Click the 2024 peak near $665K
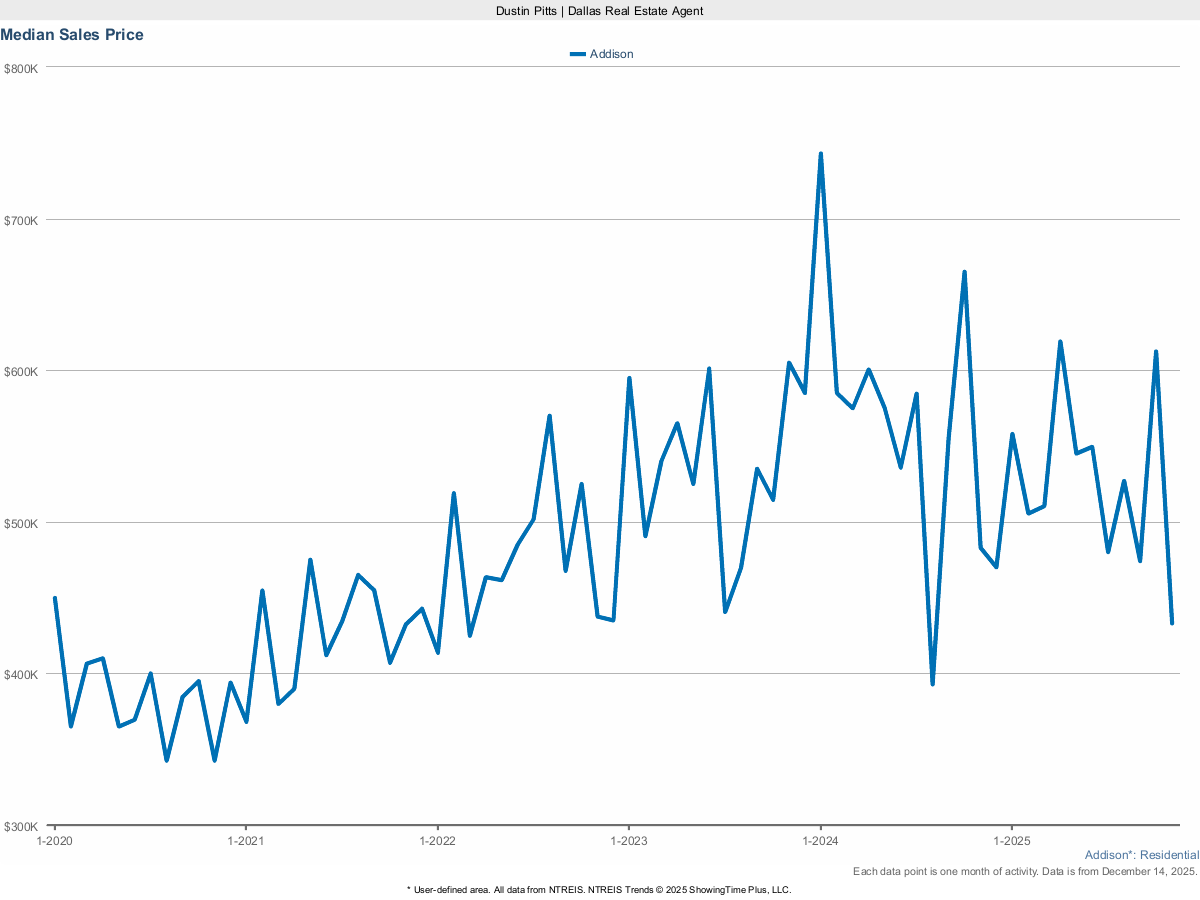The width and height of the screenshot is (1200, 900). (964, 270)
